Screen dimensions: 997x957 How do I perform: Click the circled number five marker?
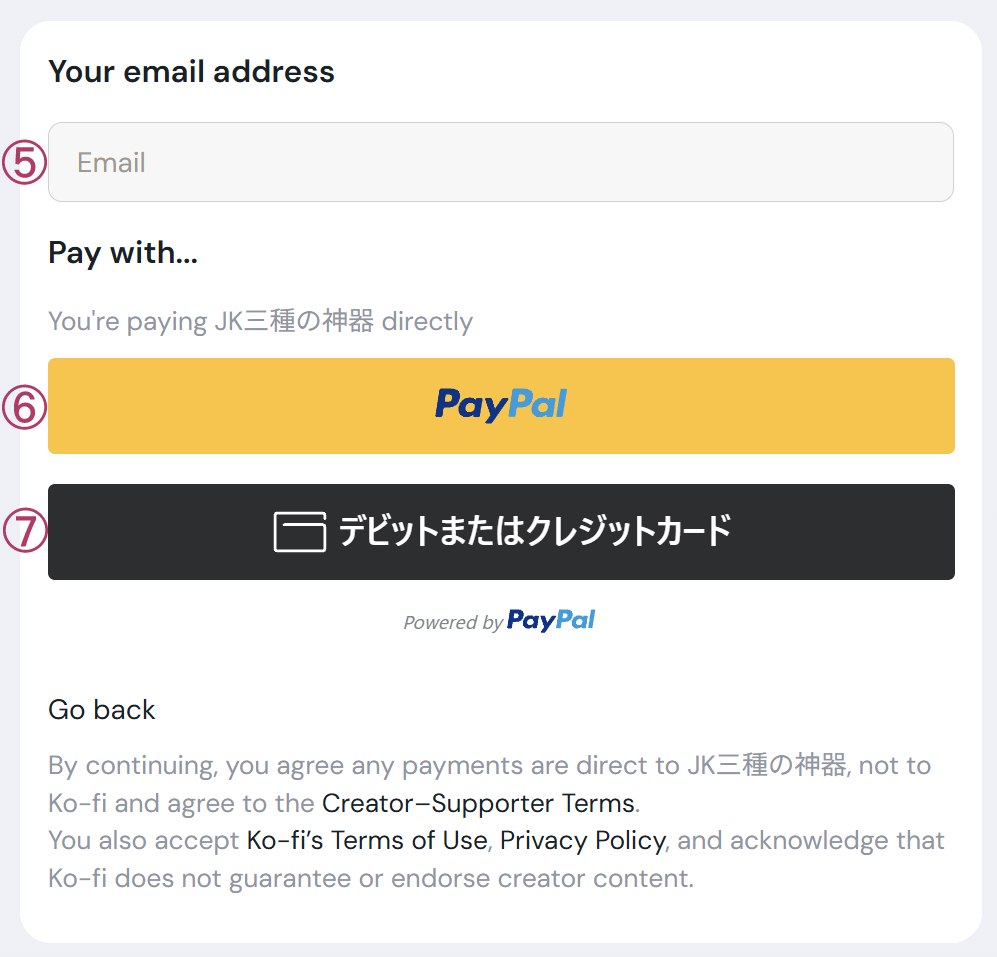(22, 160)
